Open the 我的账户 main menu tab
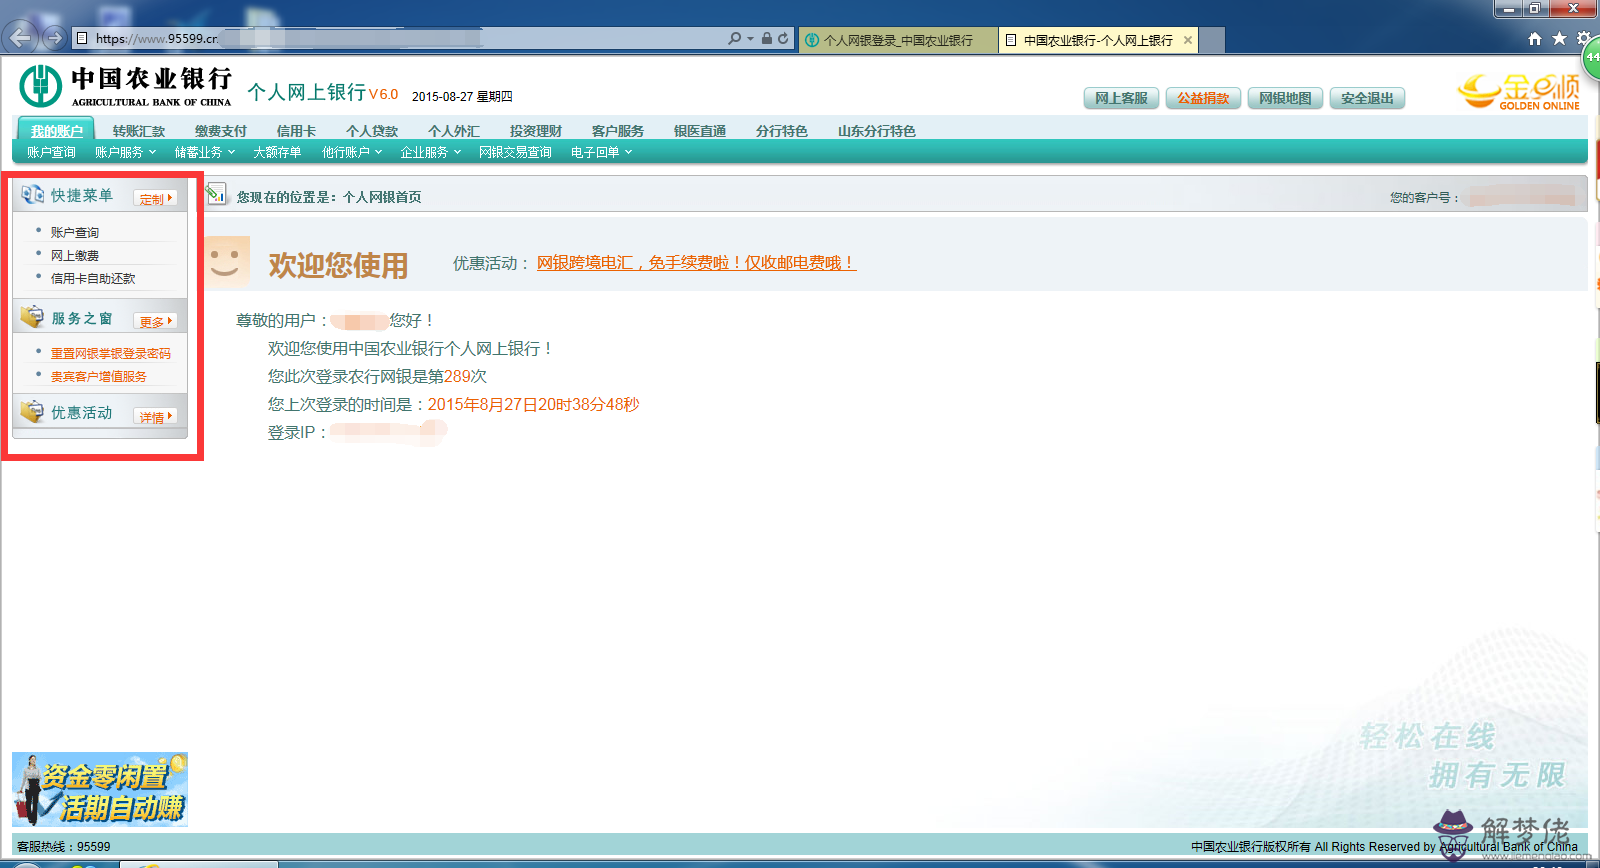 click(x=56, y=130)
